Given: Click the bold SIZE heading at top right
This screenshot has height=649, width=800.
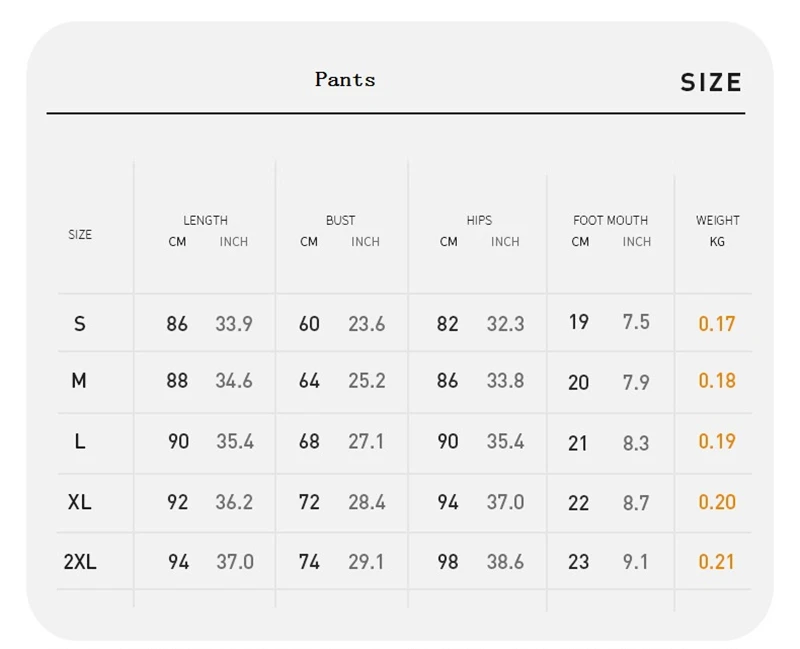Looking at the screenshot, I should coord(711,83).
